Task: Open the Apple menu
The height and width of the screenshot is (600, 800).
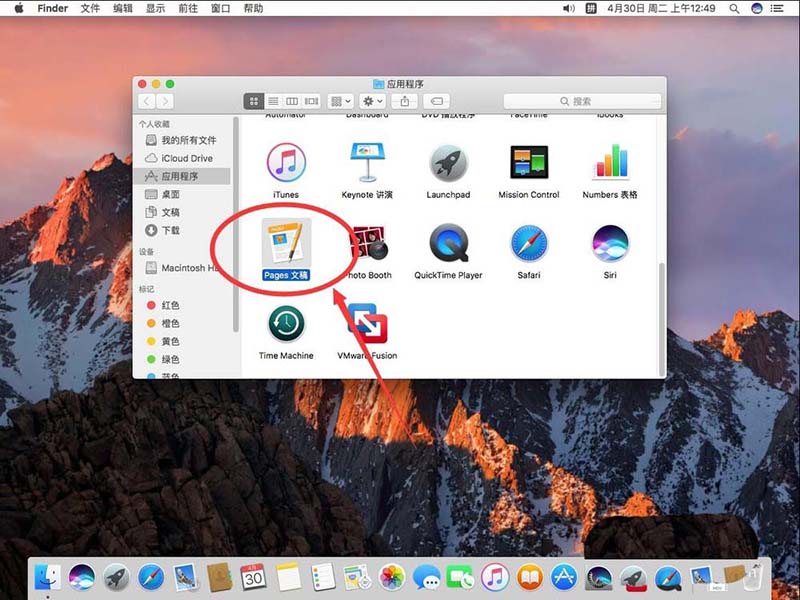Action: 19,8
